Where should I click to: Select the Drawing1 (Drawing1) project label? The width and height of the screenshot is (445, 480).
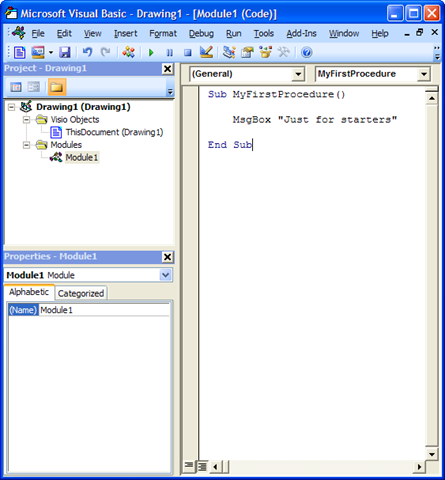coord(83,107)
